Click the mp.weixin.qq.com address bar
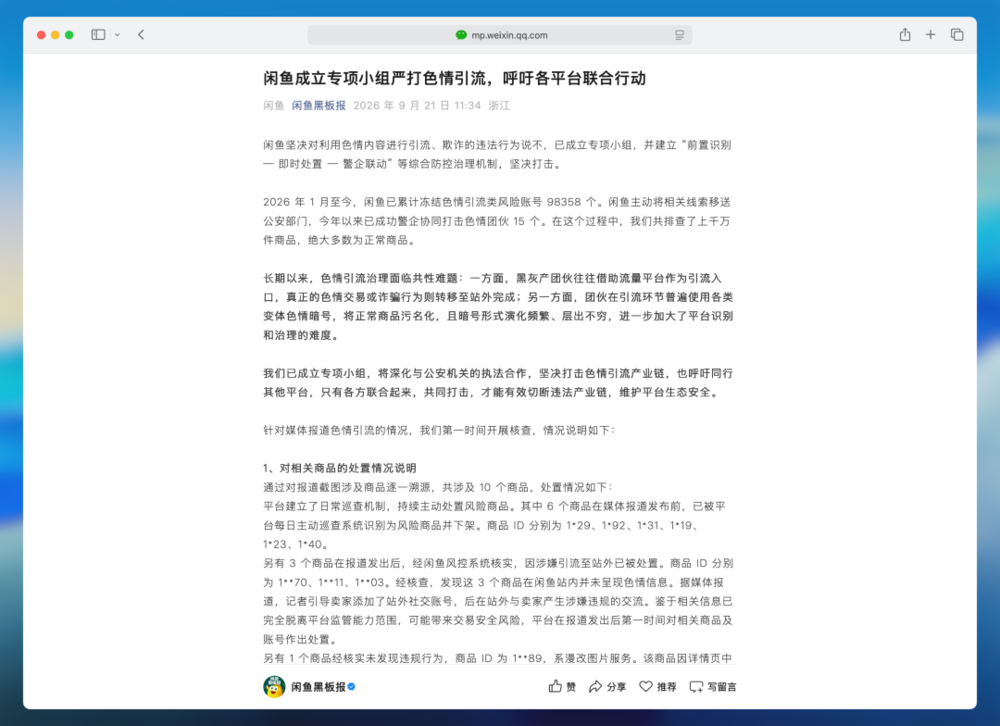The width and height of the screenshot is (1000, 726). coord(499,35)
